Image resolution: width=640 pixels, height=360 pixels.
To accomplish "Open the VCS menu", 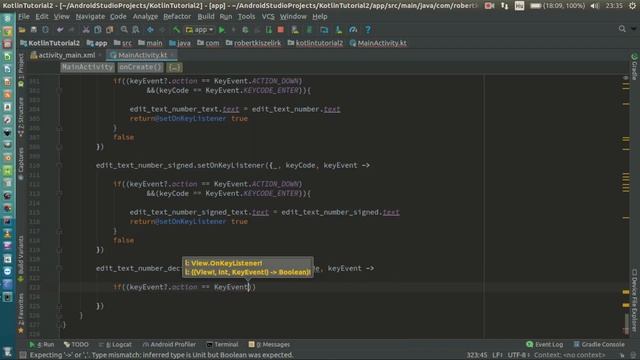I will coord(268,17).
